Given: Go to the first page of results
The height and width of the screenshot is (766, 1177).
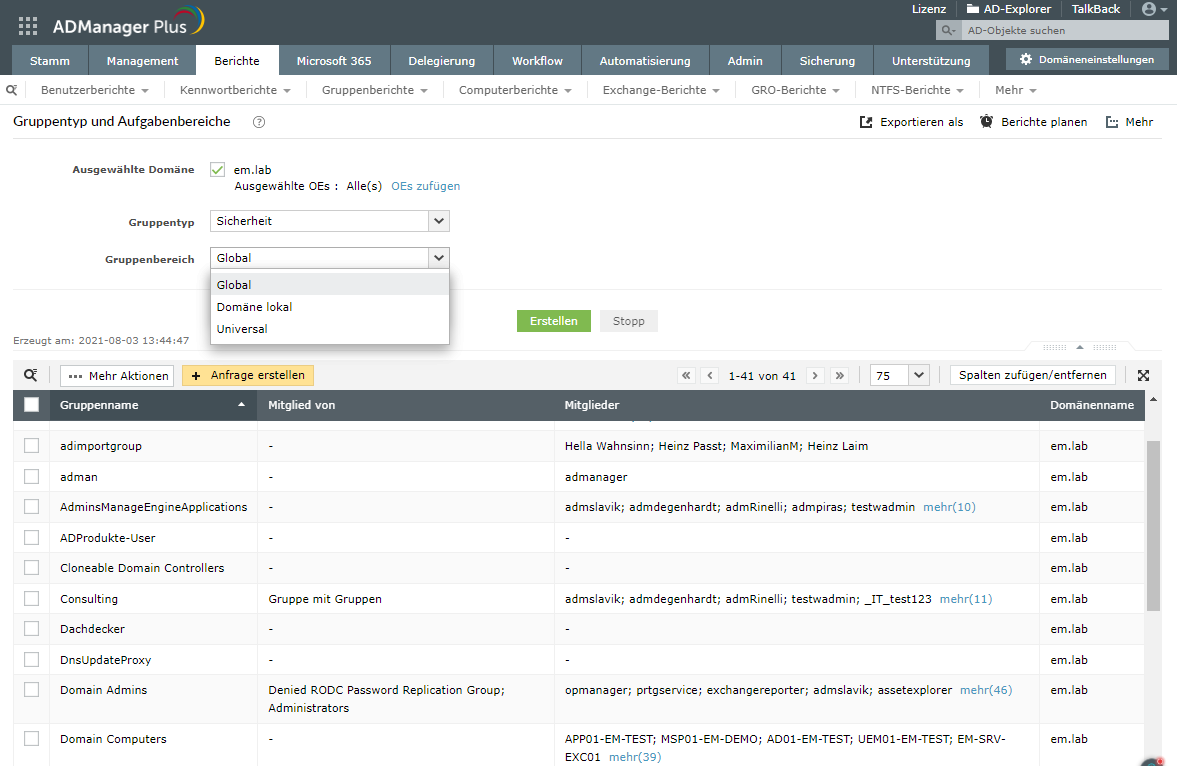Looking at the screenshot, I should coord(686,375).
